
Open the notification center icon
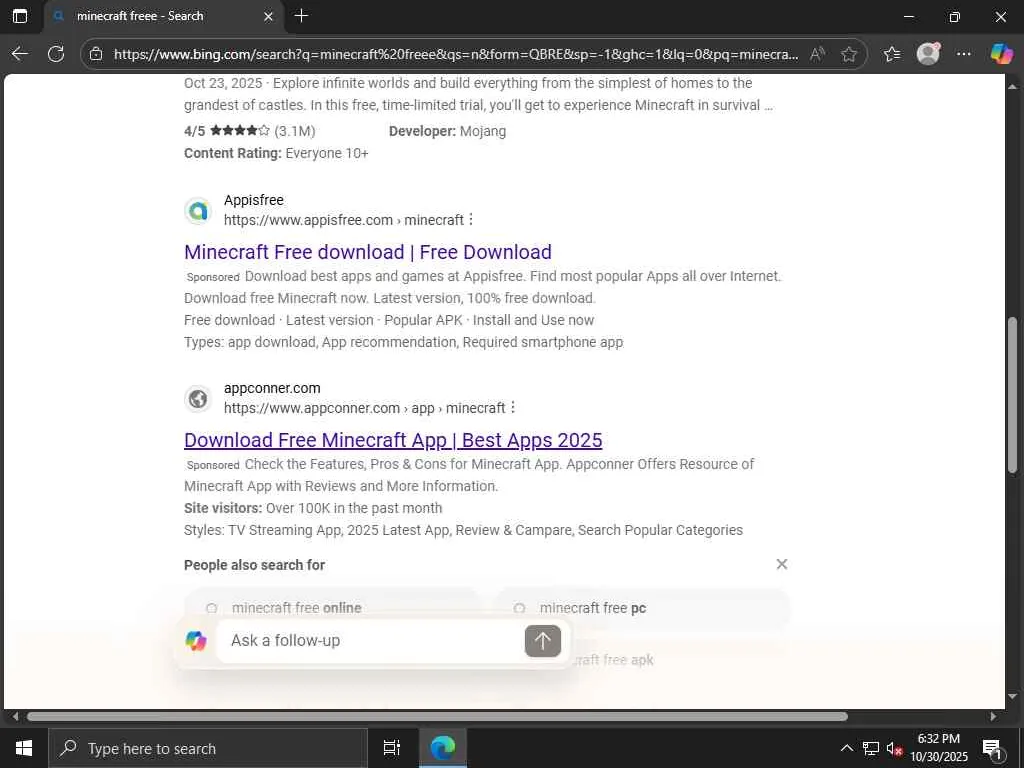pos(992,748)
